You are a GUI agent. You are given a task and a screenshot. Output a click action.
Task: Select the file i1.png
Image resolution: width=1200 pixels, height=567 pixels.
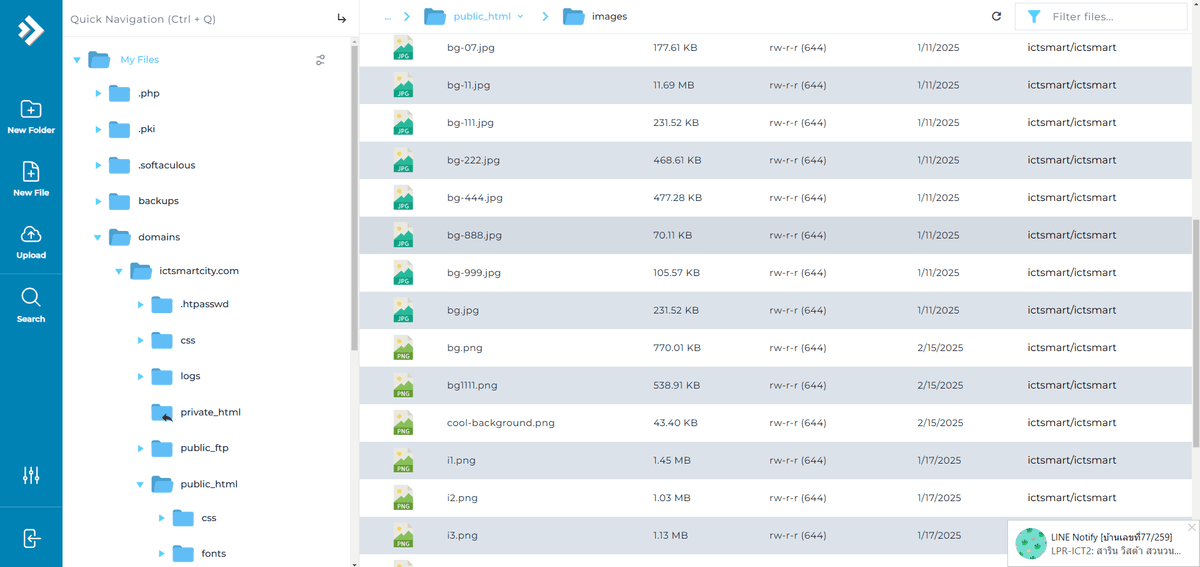click(461, 460)
